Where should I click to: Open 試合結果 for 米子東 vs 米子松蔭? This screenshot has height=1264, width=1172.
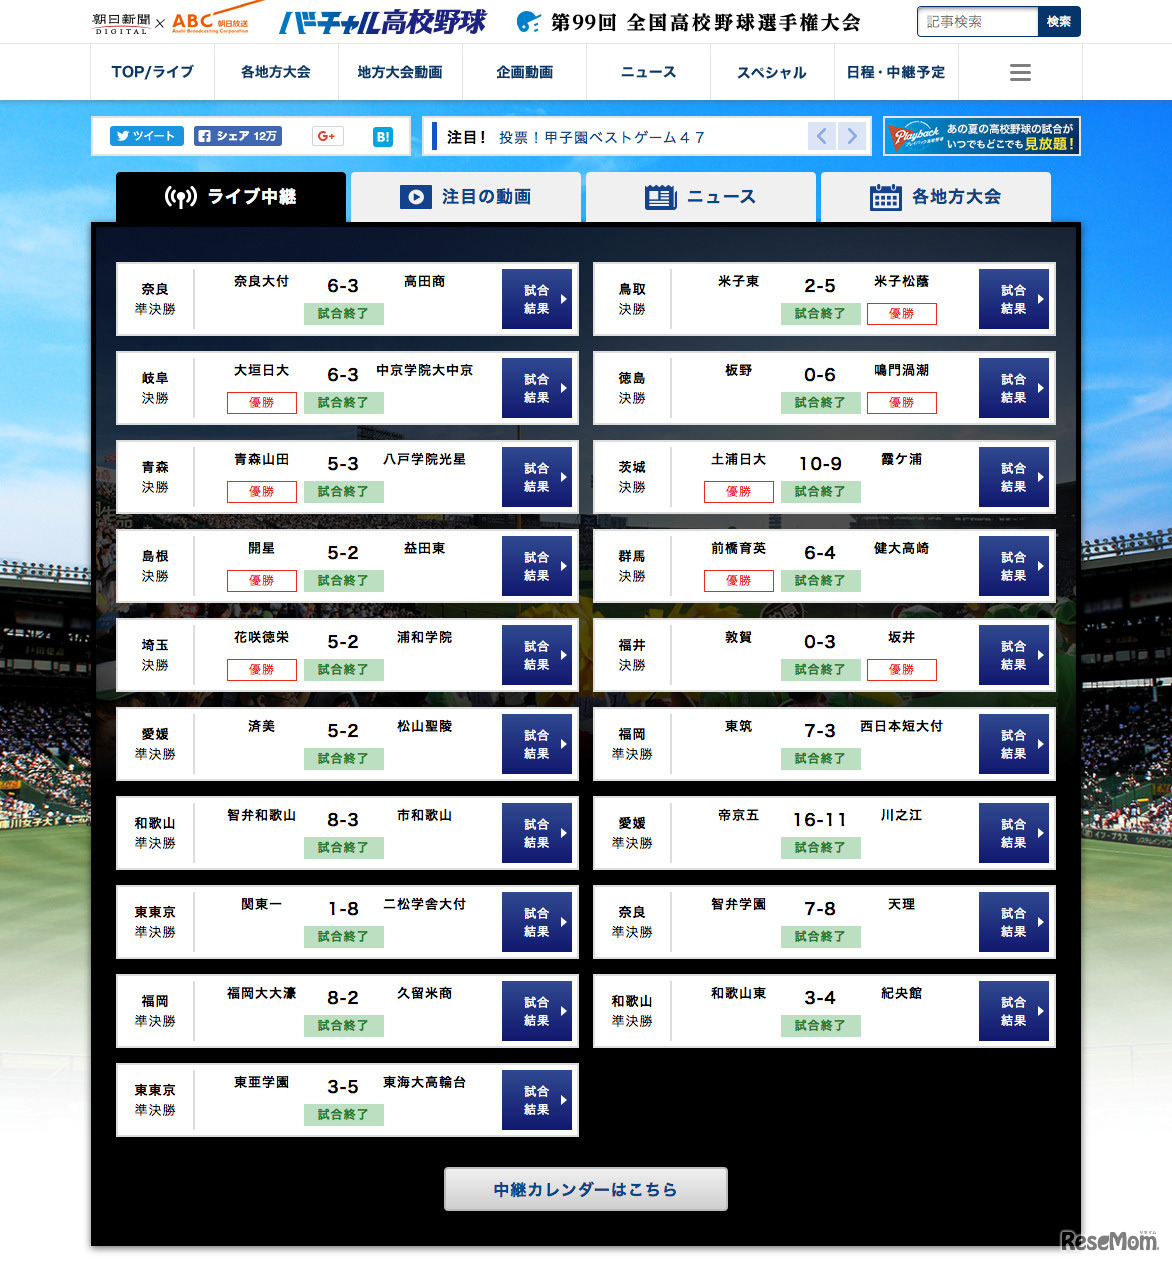pos(1014,299)
